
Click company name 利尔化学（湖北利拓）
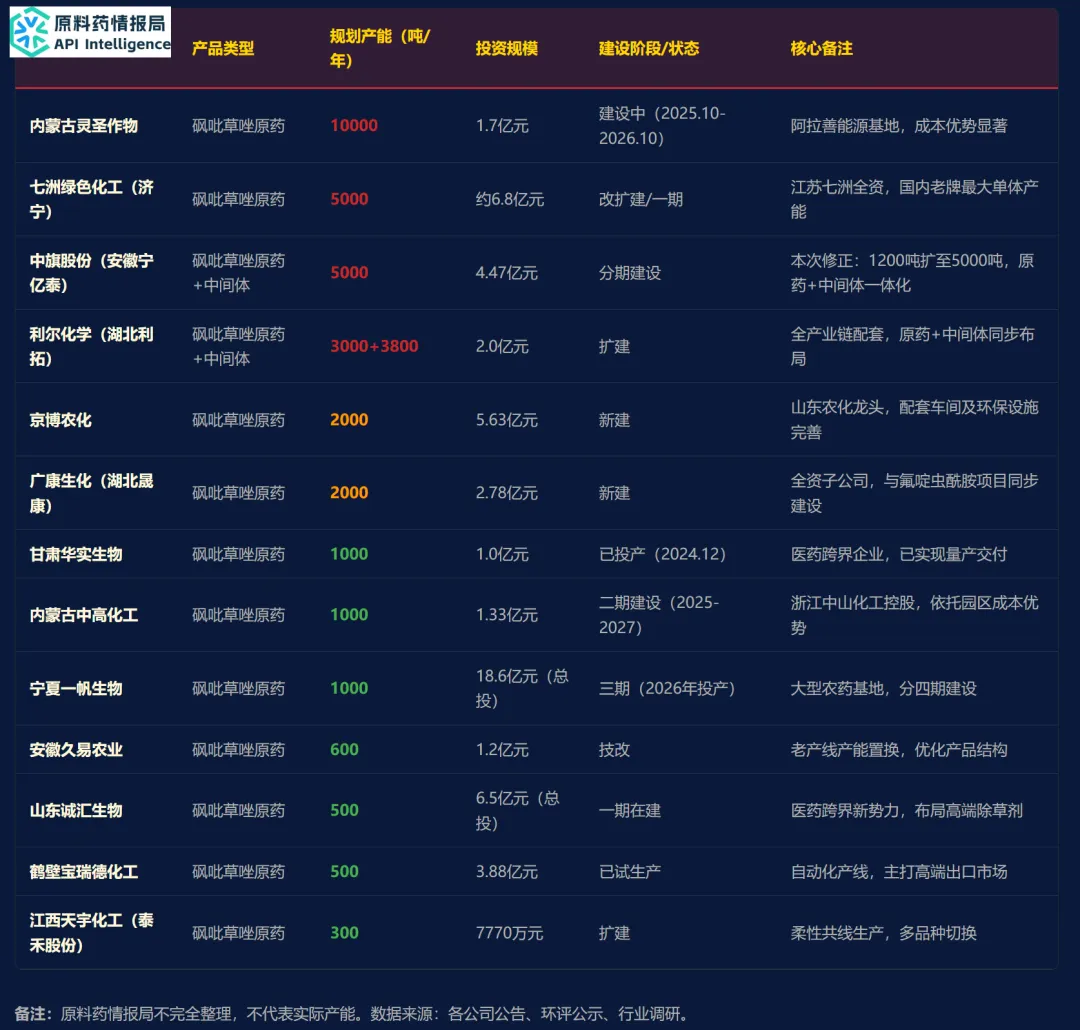(x=92, y=347)
